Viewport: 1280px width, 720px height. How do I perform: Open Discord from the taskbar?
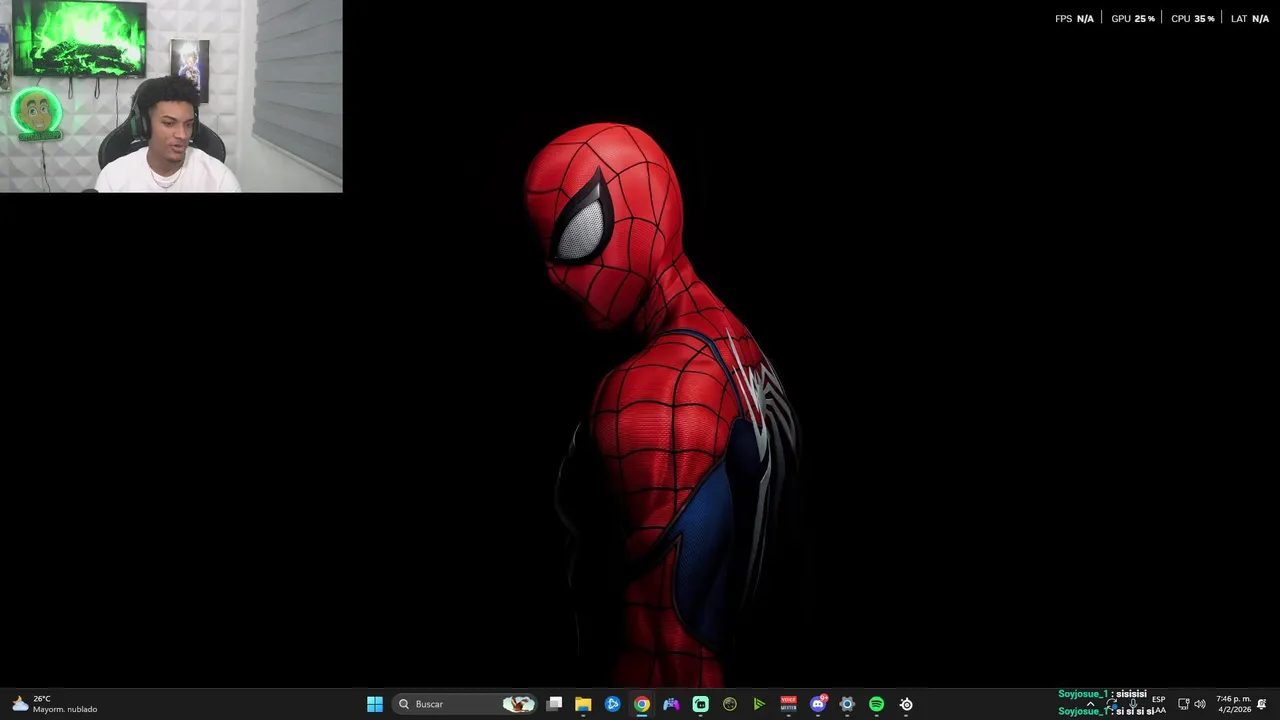click(818, 704)
